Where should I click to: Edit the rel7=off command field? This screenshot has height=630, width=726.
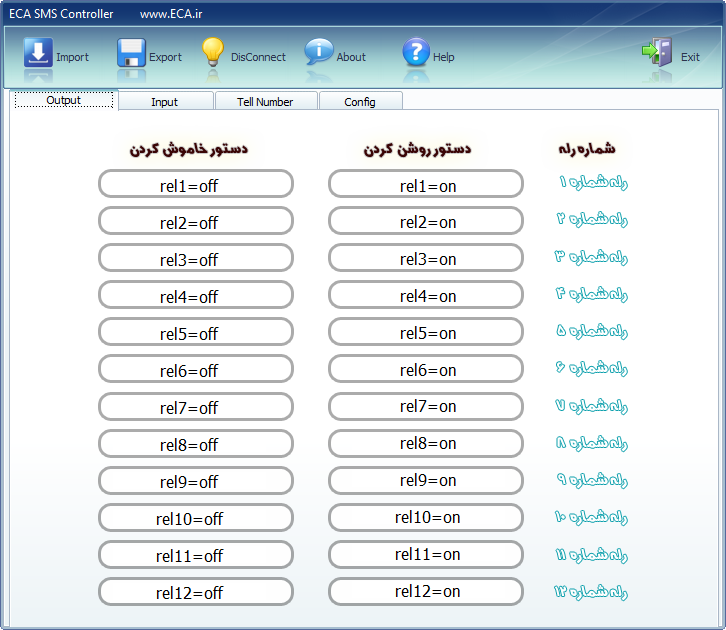pyautogui.click(x=195, y=406)
